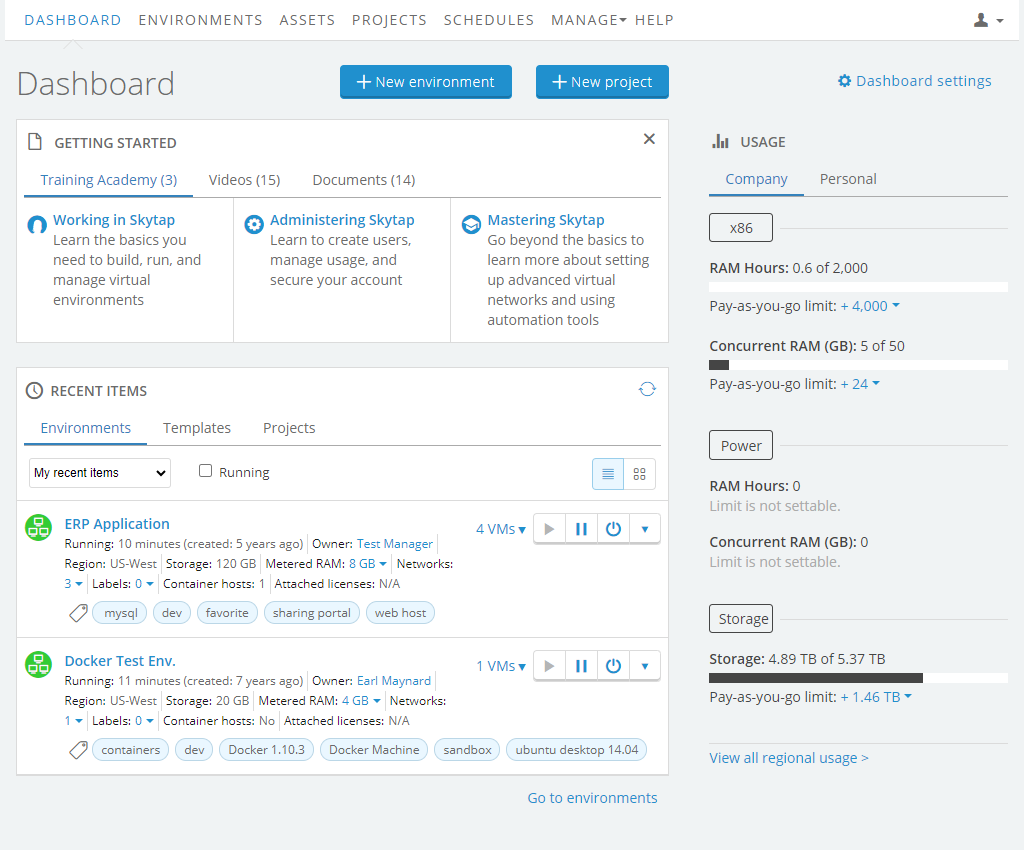The width and height of the screenshot is (1024, 850).
Task: Expand the 4 GB Metered RAM dropdown
Action: click(361, 701)
